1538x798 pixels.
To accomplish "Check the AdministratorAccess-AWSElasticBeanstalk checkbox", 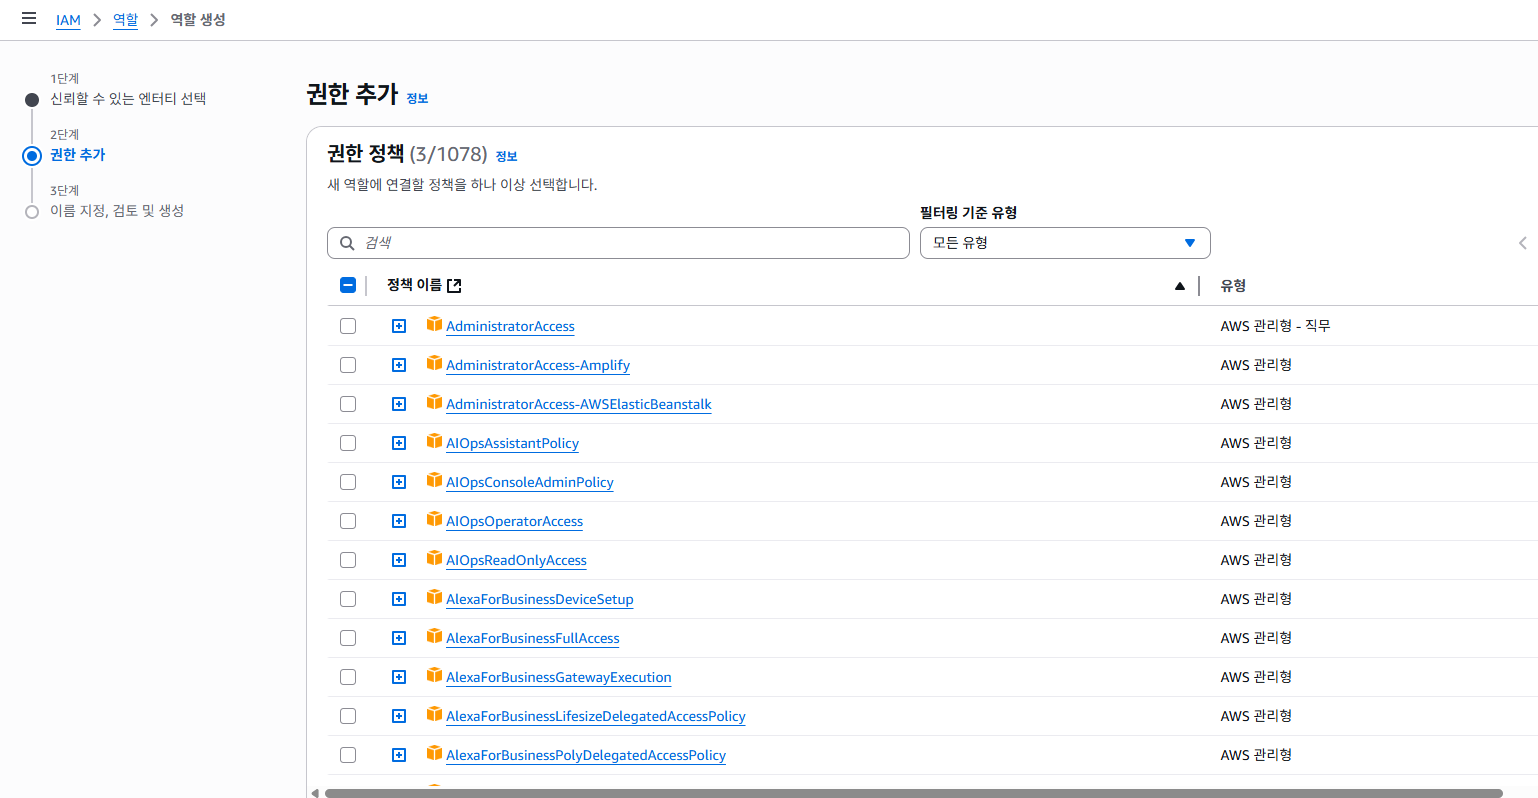I will click(348, 404).
